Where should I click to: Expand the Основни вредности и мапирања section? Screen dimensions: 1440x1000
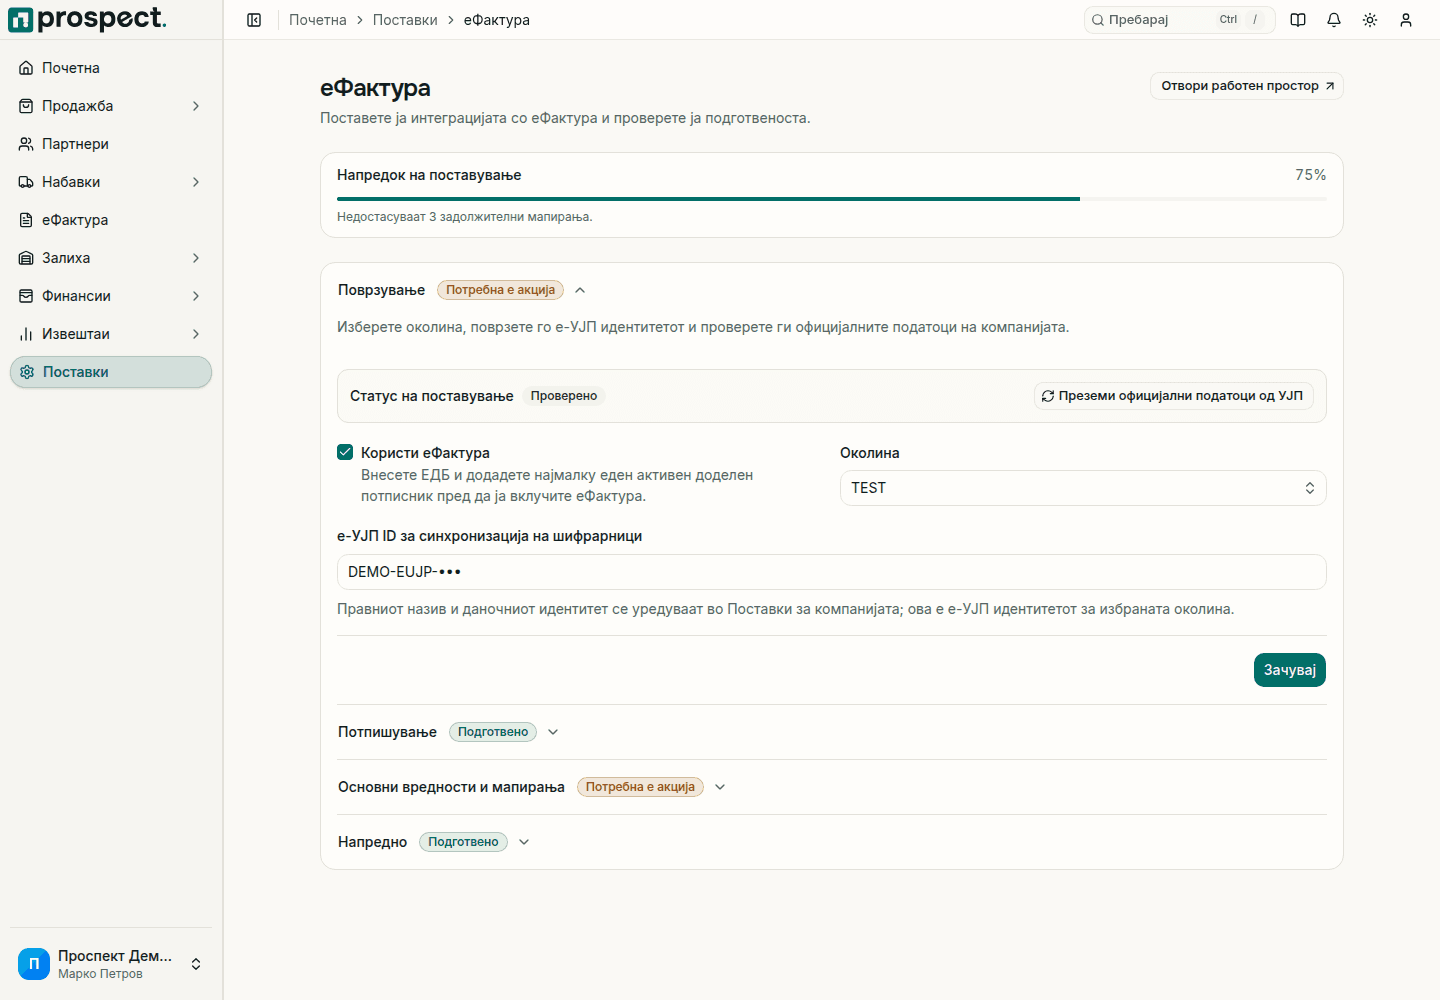tap(720, 787)
